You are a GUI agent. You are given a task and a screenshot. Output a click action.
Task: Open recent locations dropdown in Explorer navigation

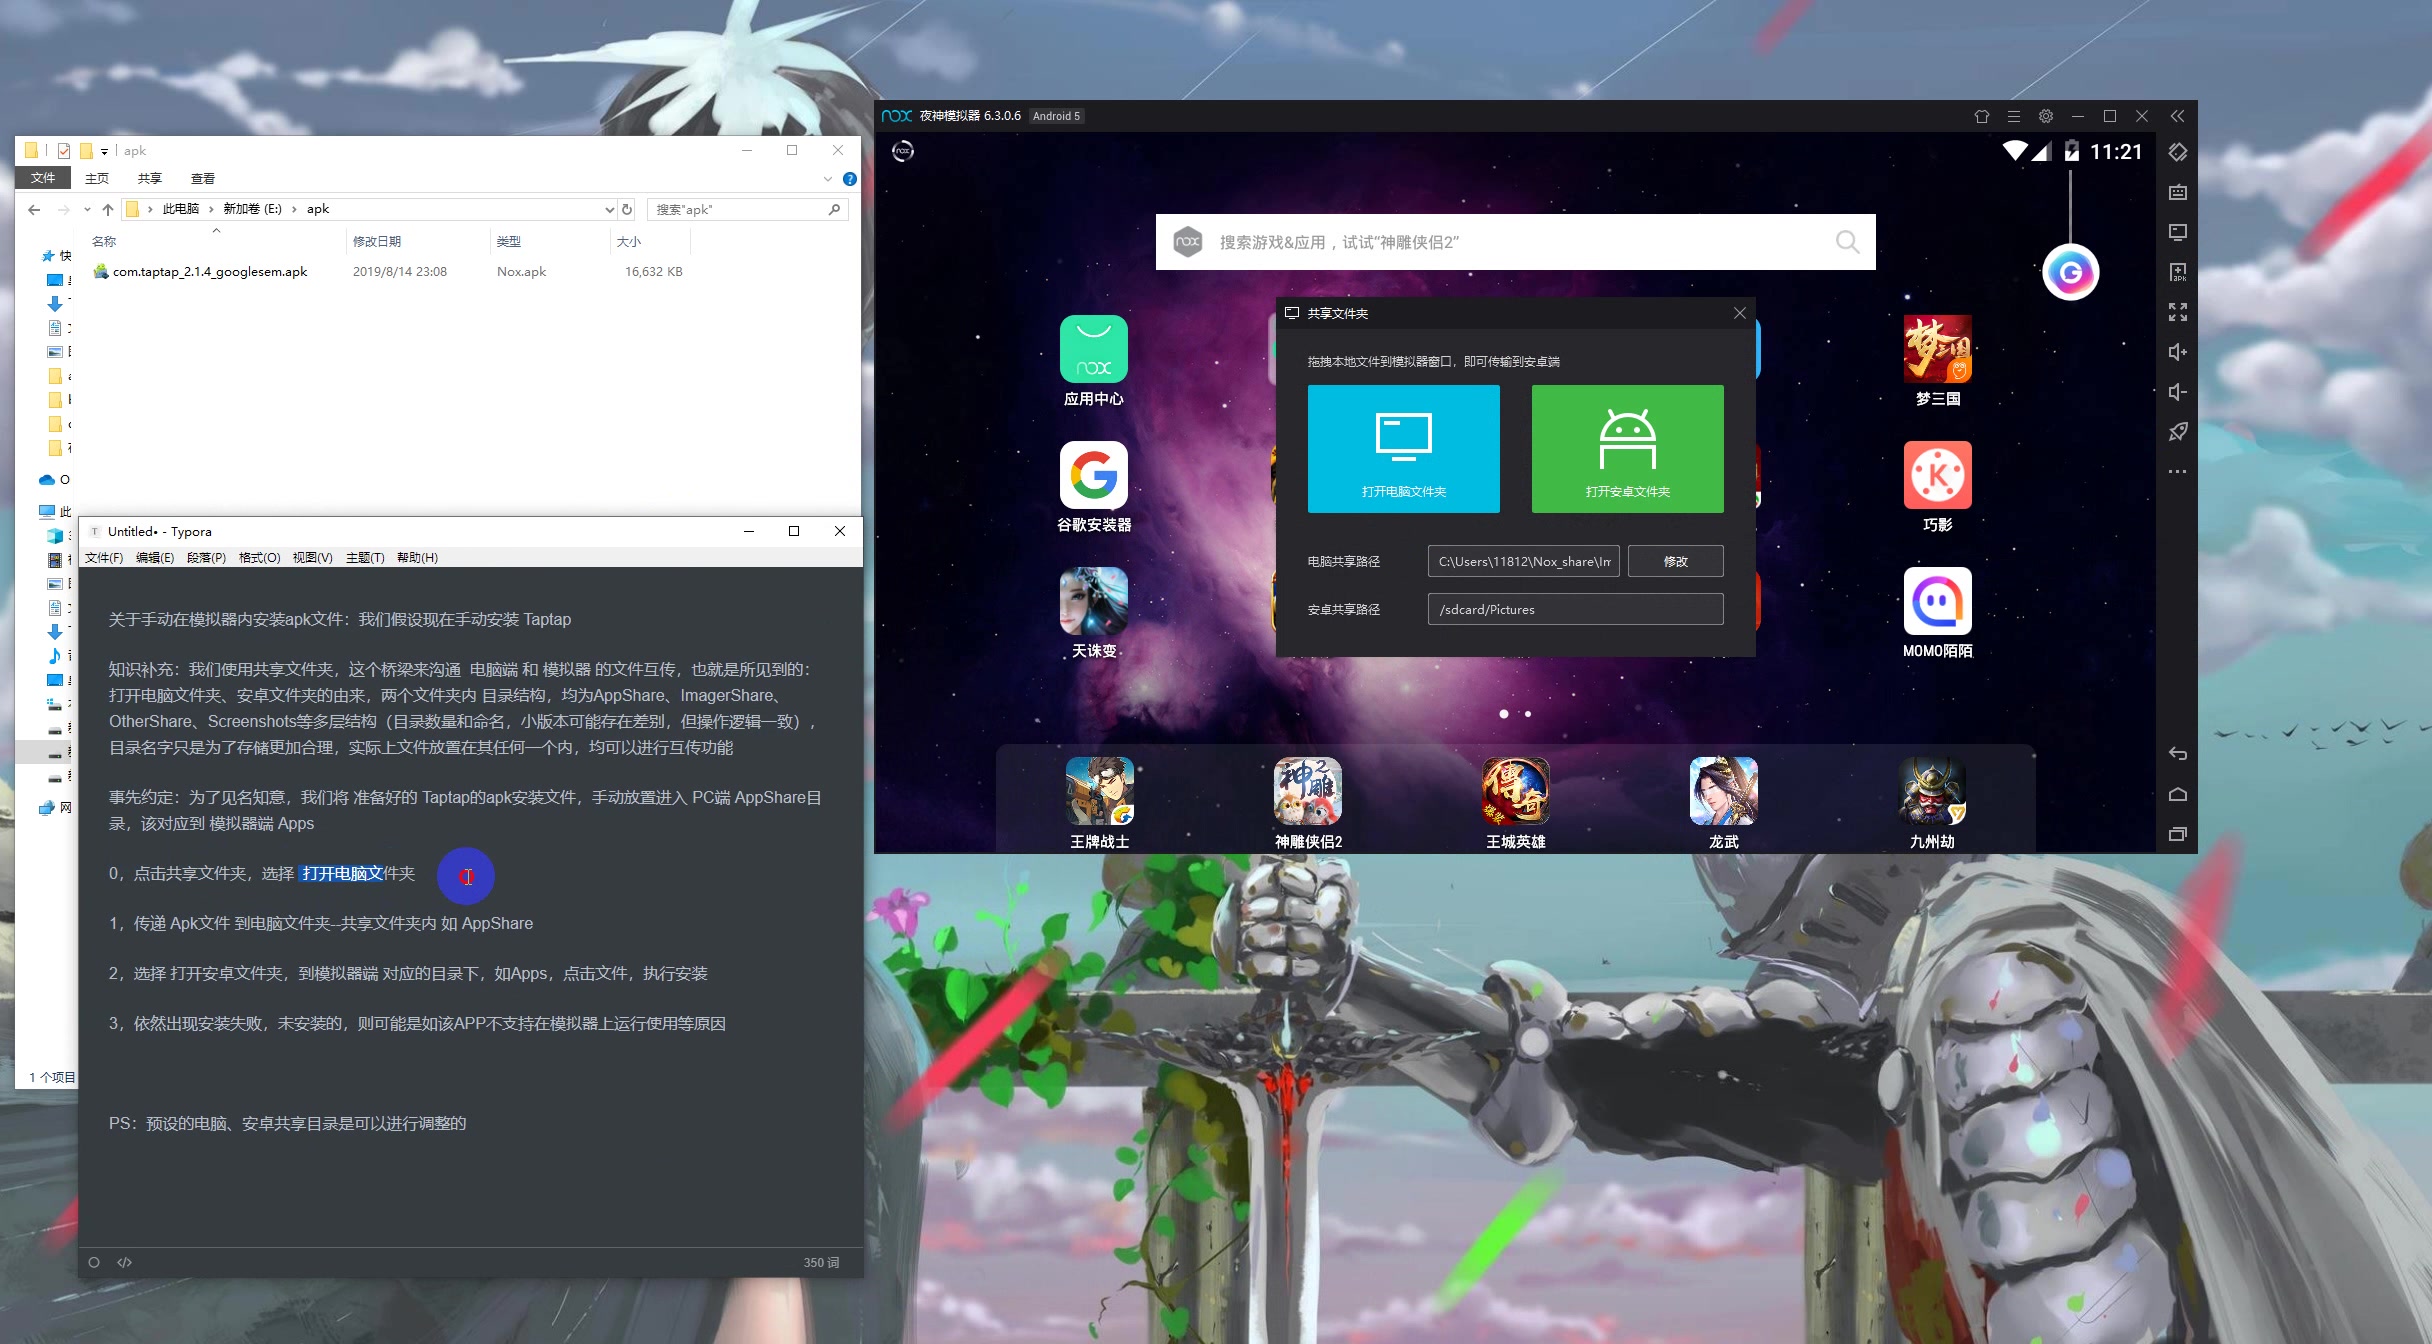pyautogui.click(x=87, y=209)
